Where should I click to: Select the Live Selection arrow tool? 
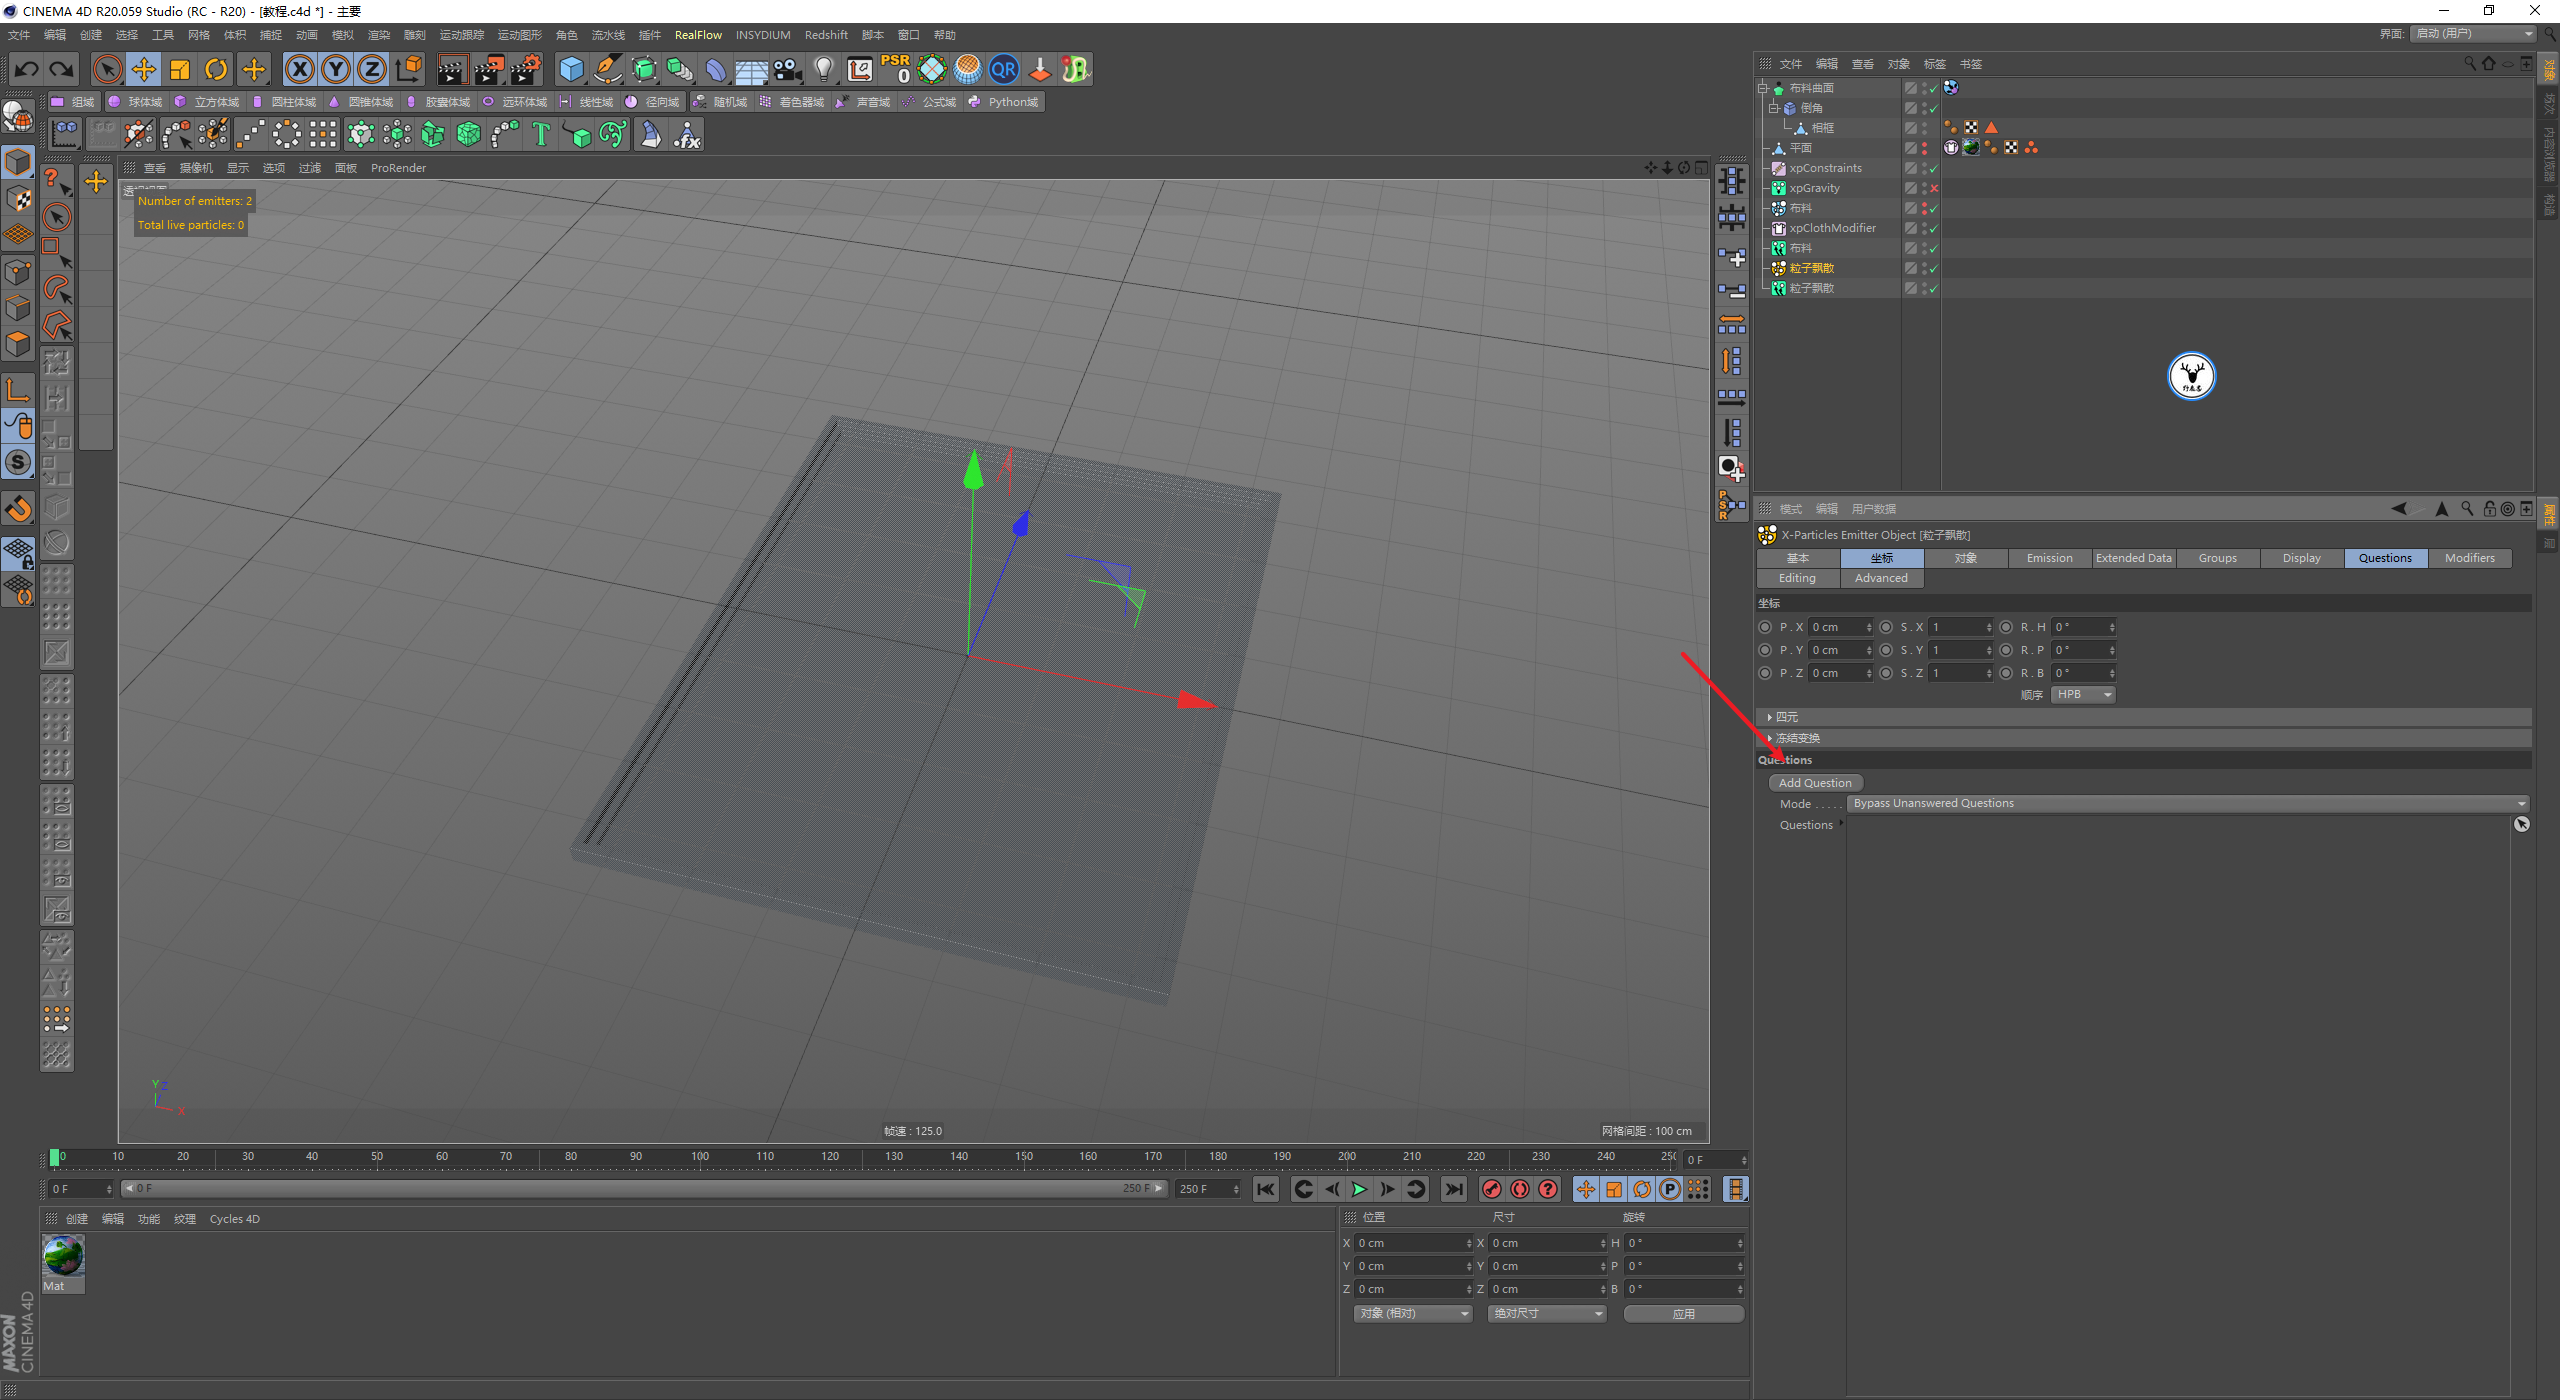click(107, 69)
